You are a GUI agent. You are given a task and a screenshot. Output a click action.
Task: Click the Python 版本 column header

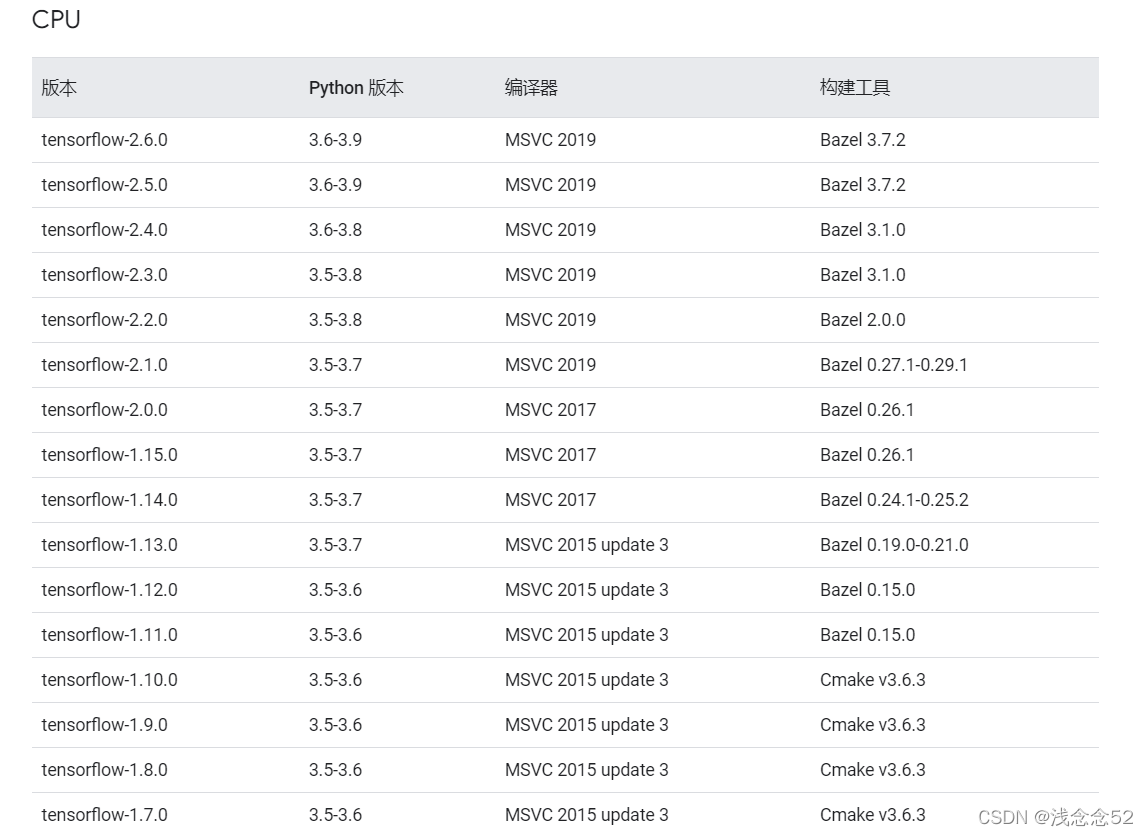(x=356, y=88)
